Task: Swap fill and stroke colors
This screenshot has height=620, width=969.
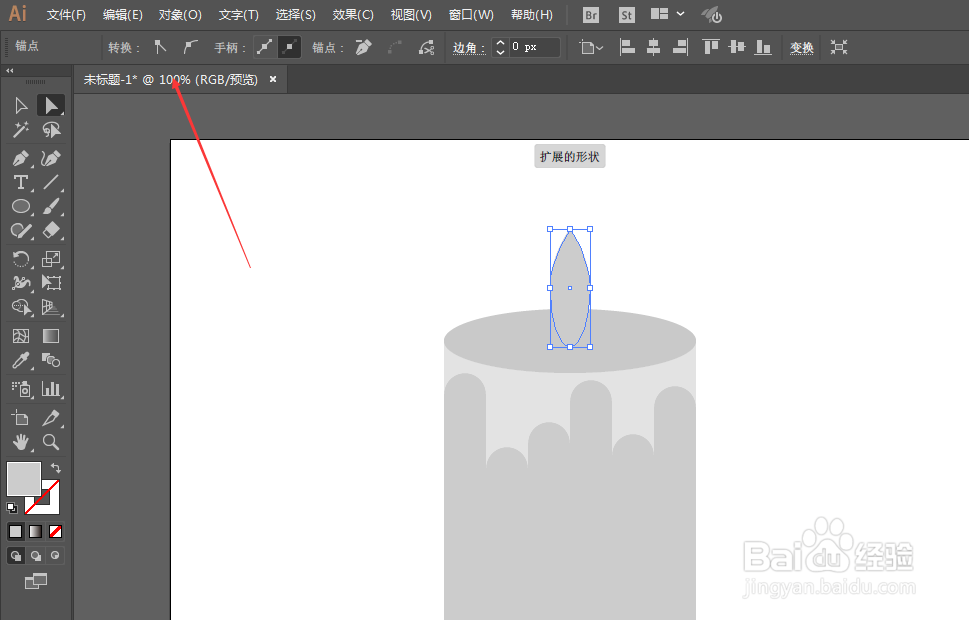Action: click(x=56, y=468)
